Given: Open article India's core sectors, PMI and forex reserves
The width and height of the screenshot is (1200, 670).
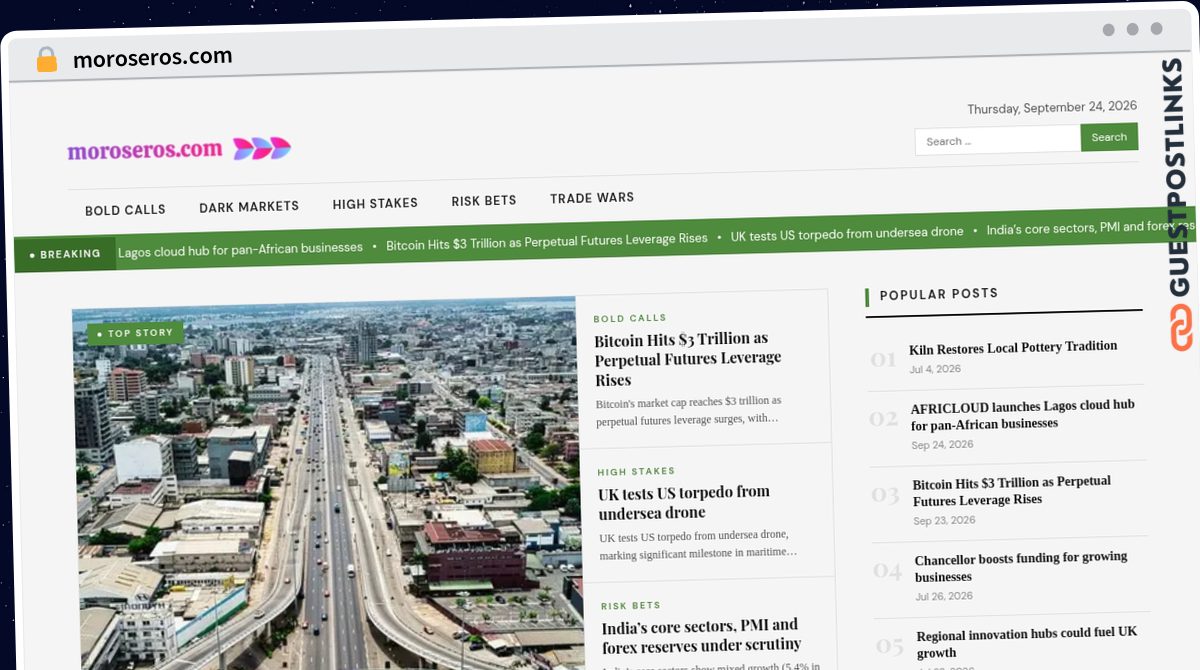Looking at the screenshot, I should pyautogui.click(x=701, y=636).
